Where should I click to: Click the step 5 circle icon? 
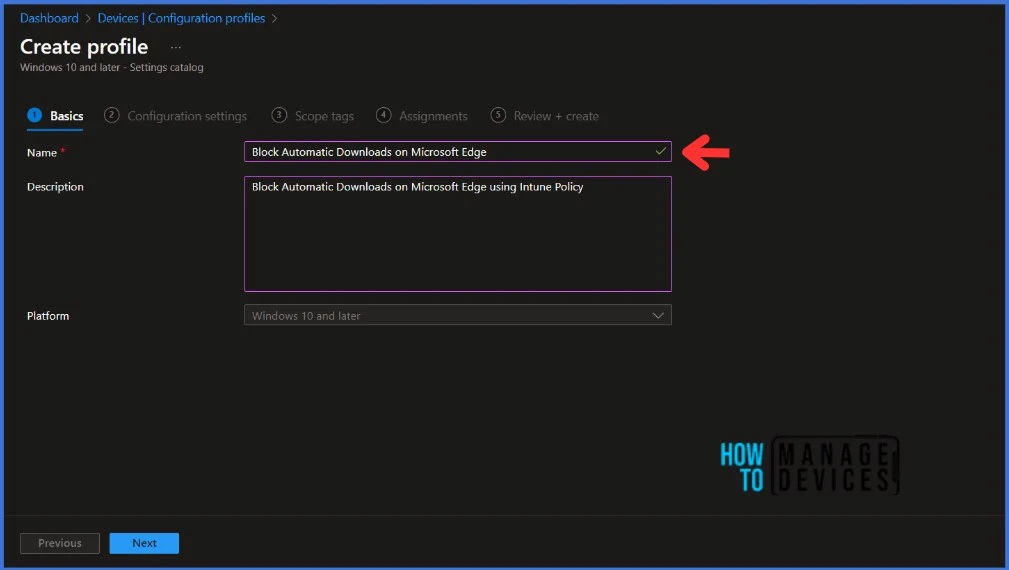[498, 115]
